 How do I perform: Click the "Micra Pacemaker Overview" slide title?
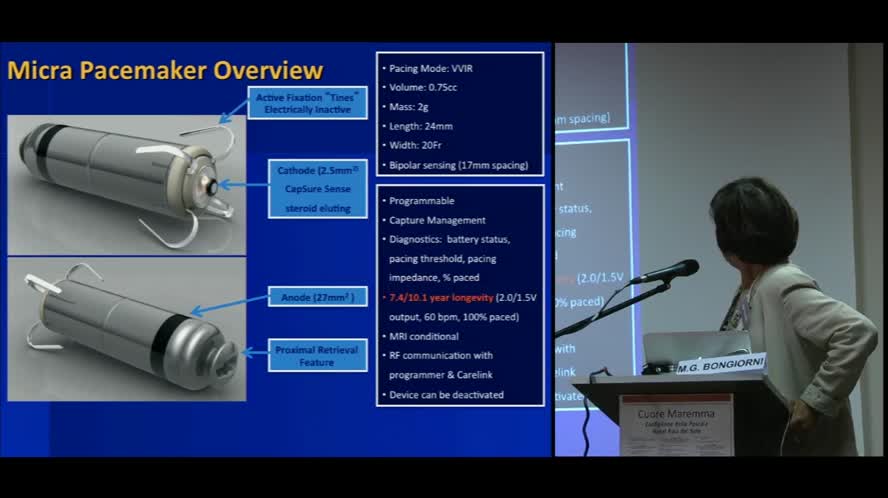click(x=165, y=70)
